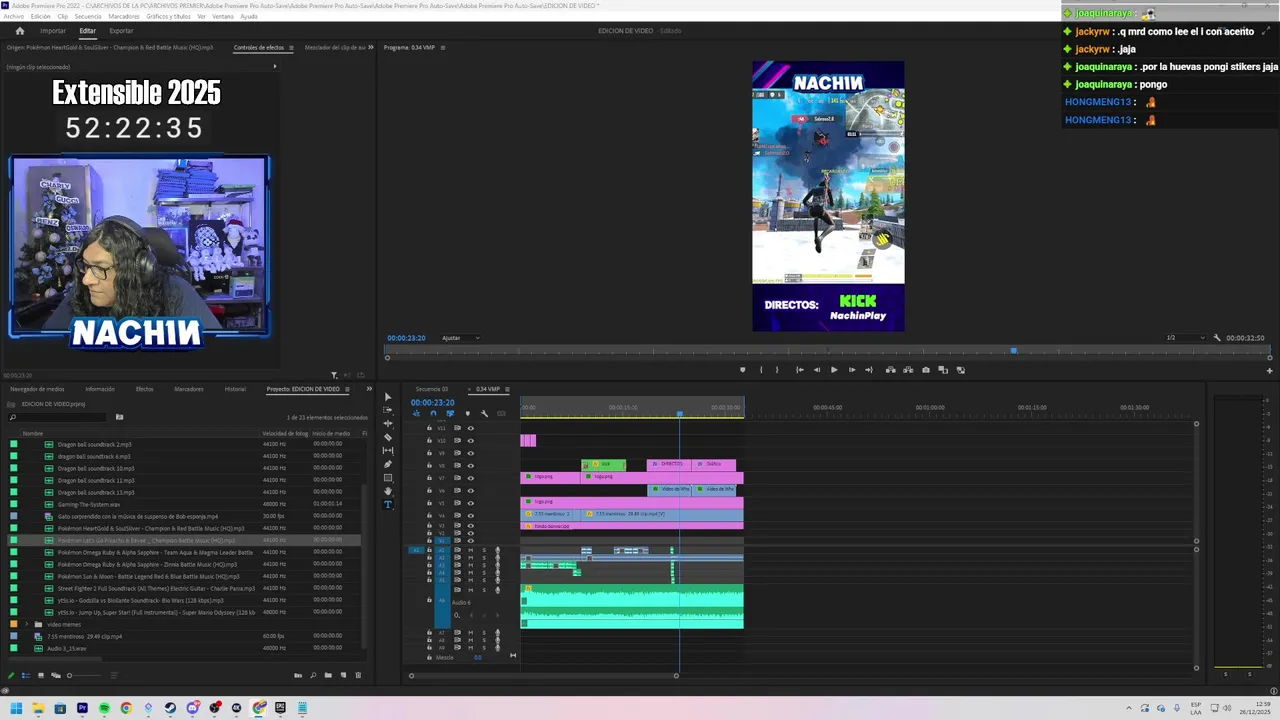Show overflow tabs in the source panel group
1280x720 pixels.
pyautogui.click(x=371, y=47)
